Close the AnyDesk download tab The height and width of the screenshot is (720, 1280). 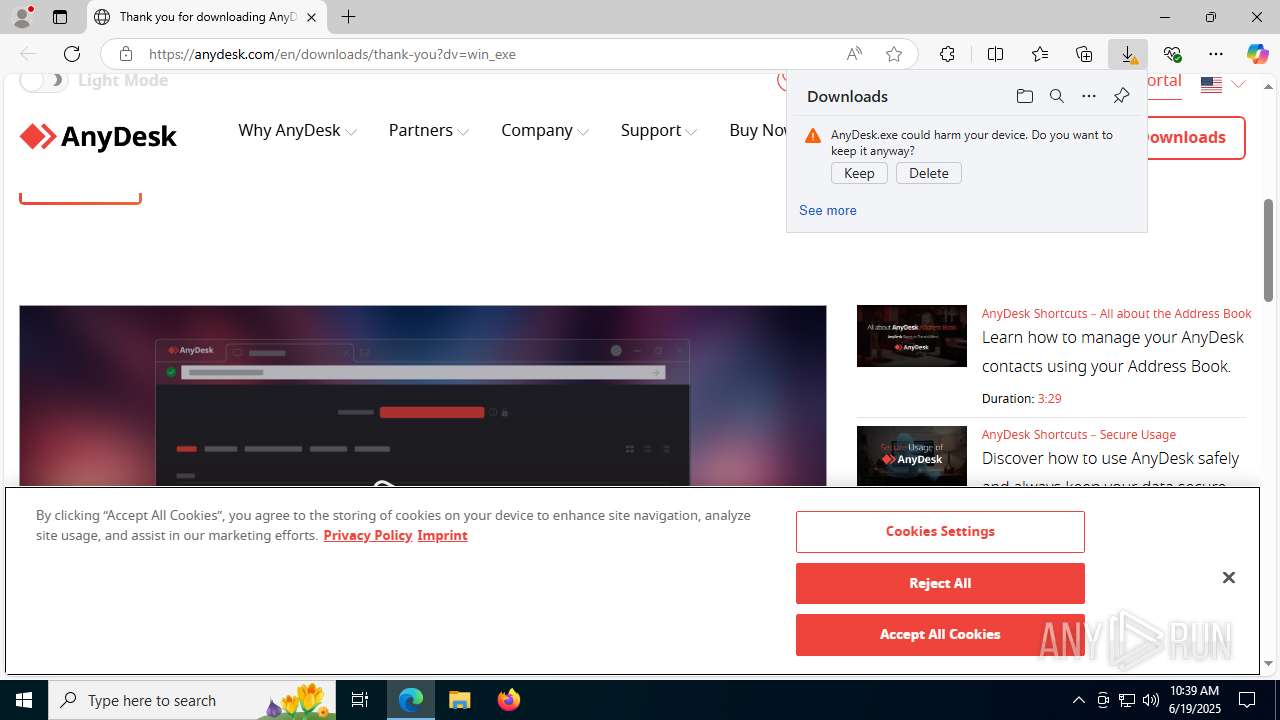coord(312,17)
